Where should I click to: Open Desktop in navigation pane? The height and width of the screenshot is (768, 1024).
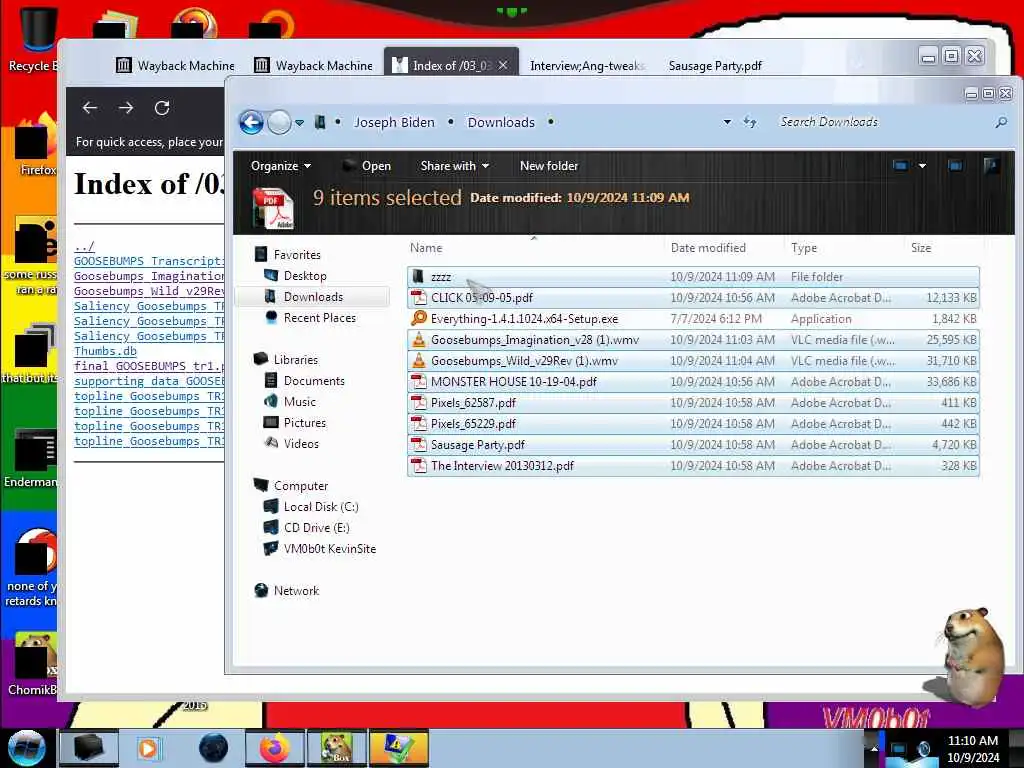(x=305, y=276)
